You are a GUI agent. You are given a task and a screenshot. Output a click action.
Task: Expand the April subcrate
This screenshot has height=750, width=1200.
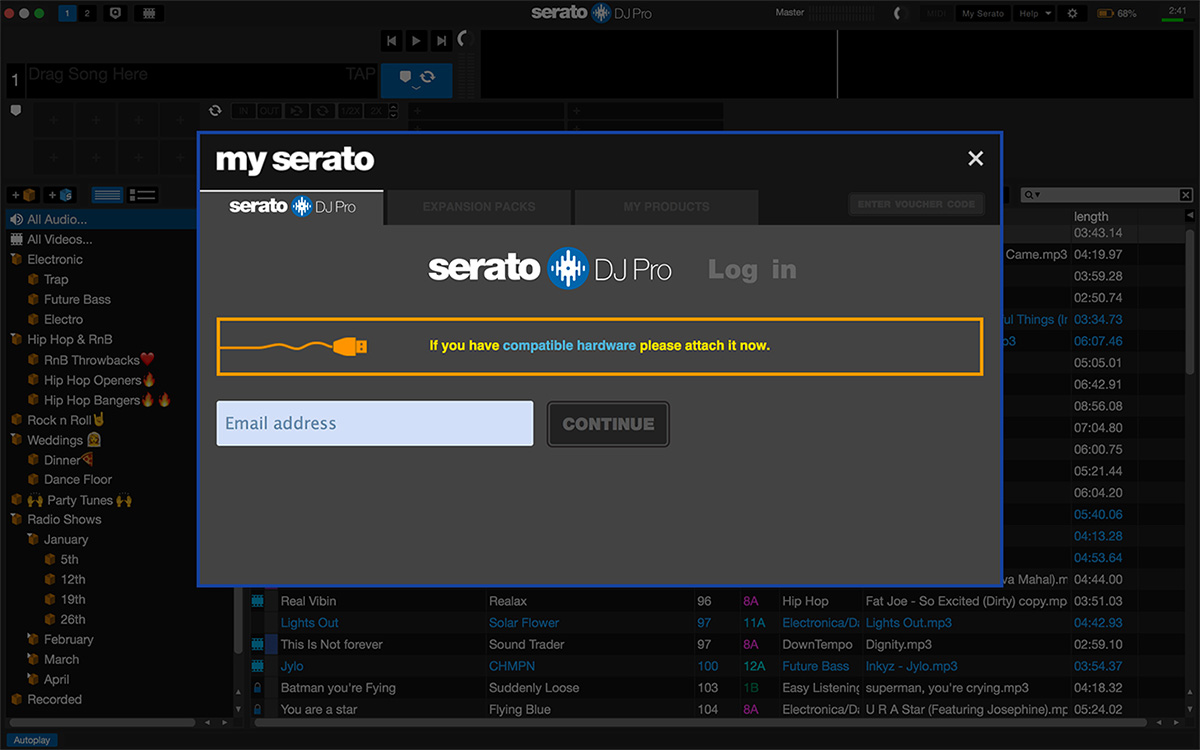pyautogui.click(x=33, y=679)
